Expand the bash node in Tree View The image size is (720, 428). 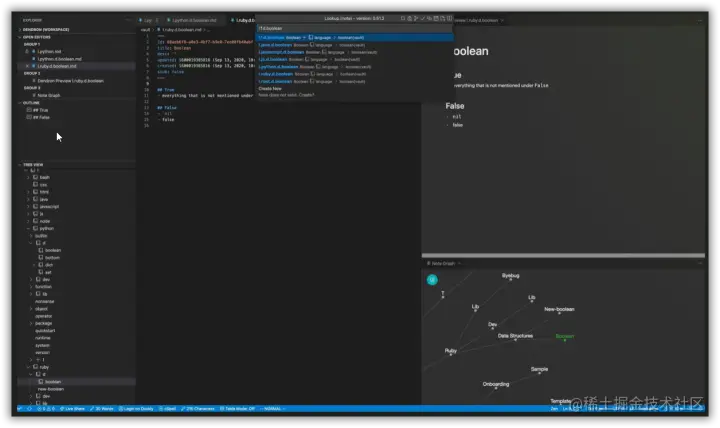[28, 177]
